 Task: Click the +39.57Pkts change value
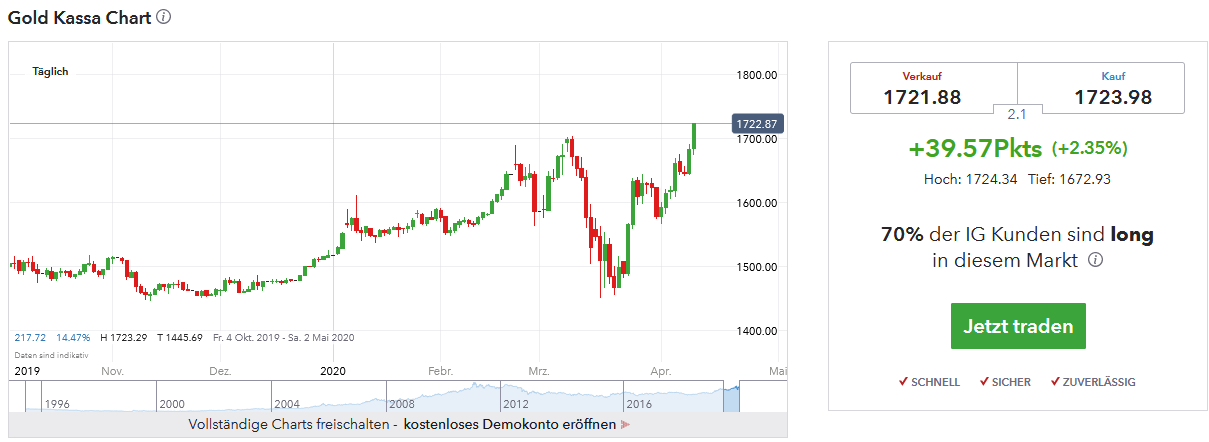point(975,149)
